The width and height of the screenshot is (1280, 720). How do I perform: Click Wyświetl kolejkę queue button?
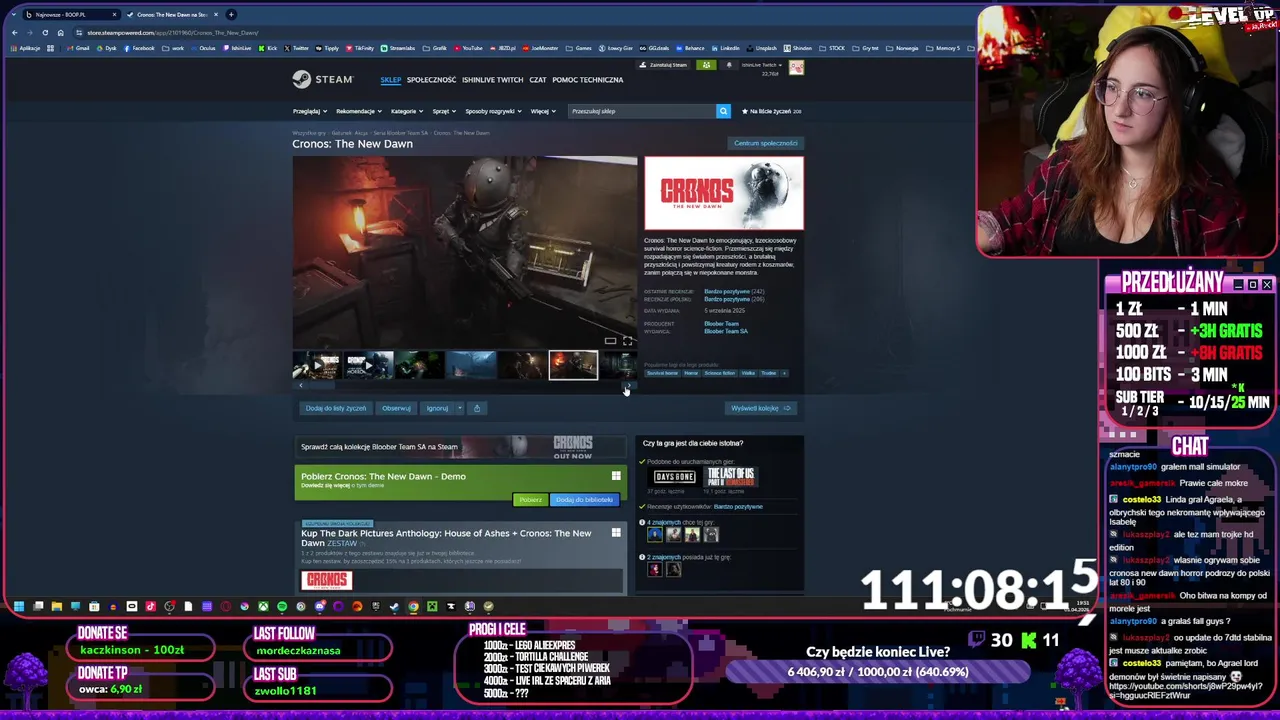(761, 408)
